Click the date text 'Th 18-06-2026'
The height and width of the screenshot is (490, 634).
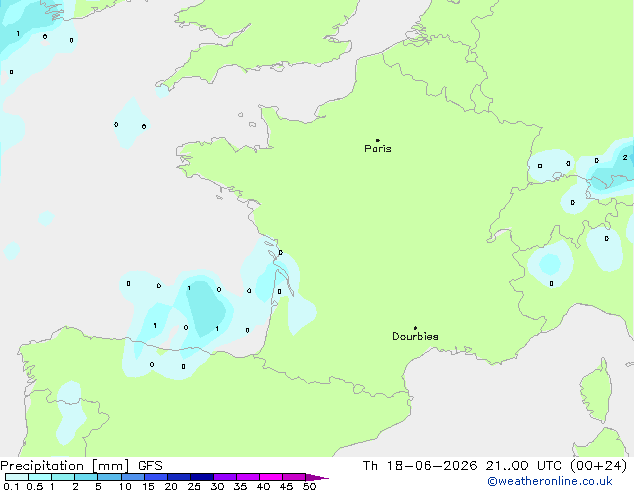[420, 466]
